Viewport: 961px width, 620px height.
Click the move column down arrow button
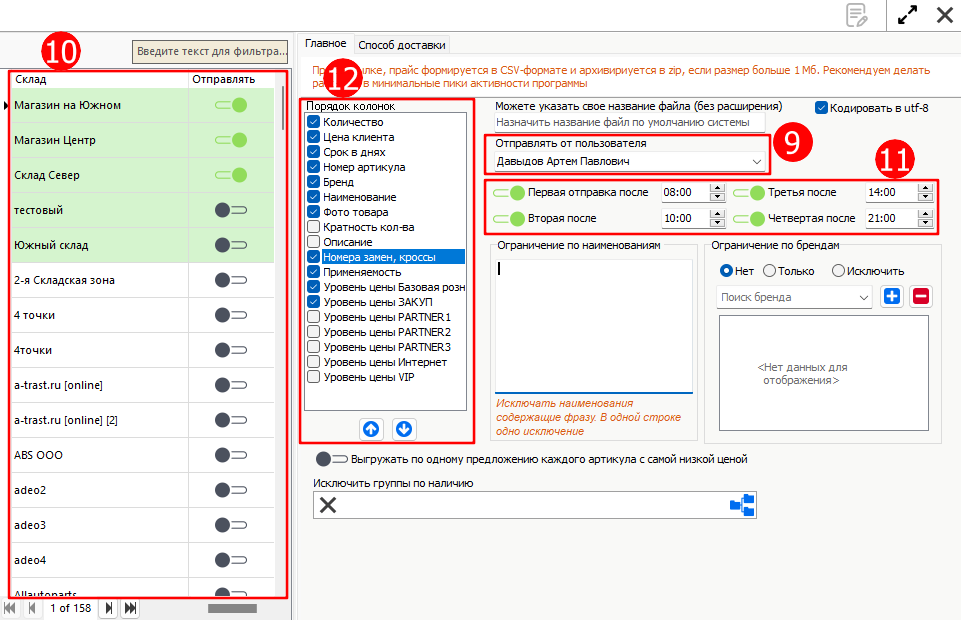pos(404,429)
